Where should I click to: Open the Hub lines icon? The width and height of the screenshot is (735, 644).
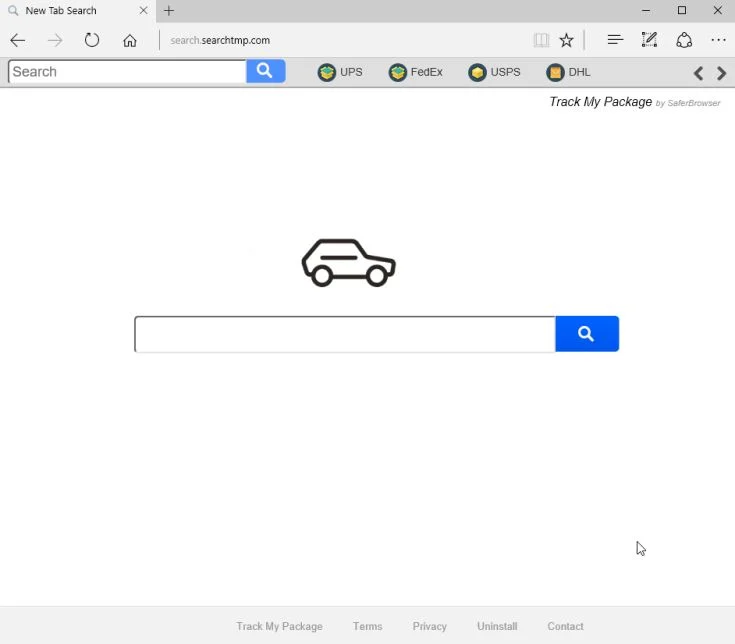click(x=615, y=40)
